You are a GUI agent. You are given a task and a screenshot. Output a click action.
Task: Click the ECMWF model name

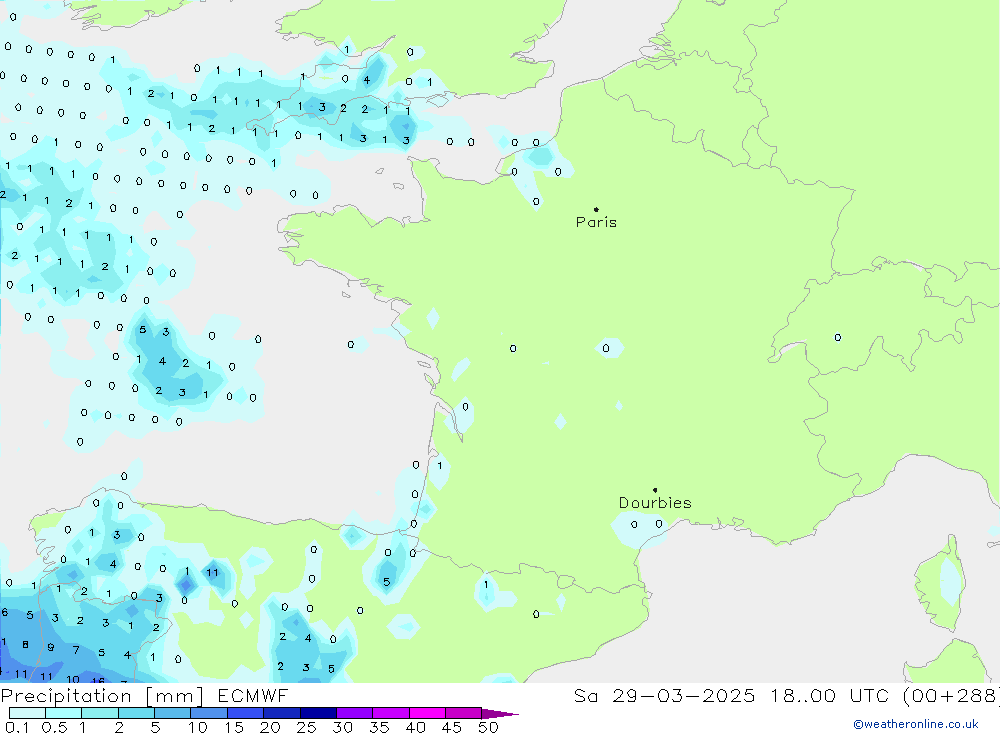point(253,695)
